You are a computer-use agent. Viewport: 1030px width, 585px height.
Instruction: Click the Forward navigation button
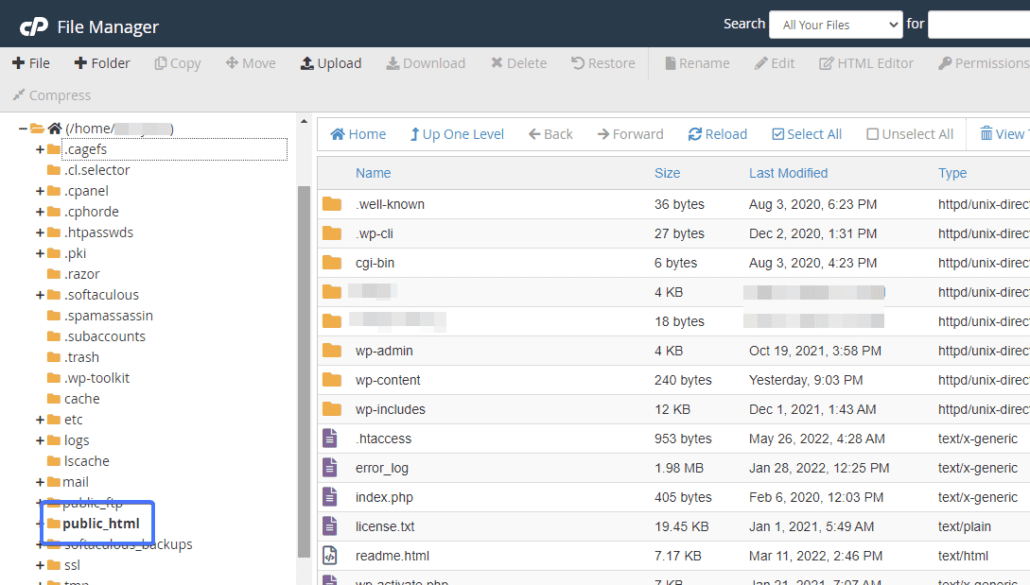(630, 134)
